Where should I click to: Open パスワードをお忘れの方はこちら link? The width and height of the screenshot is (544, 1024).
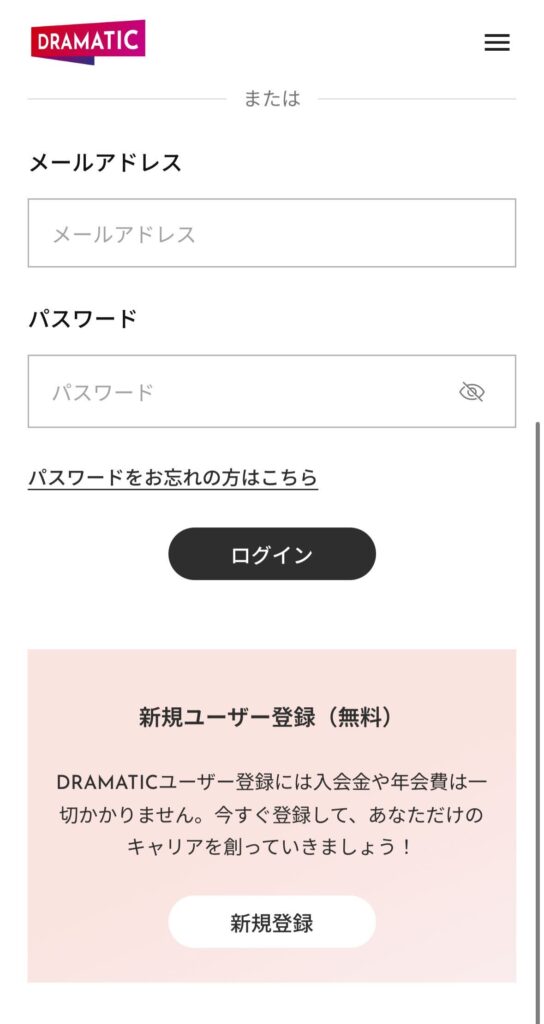173,478
